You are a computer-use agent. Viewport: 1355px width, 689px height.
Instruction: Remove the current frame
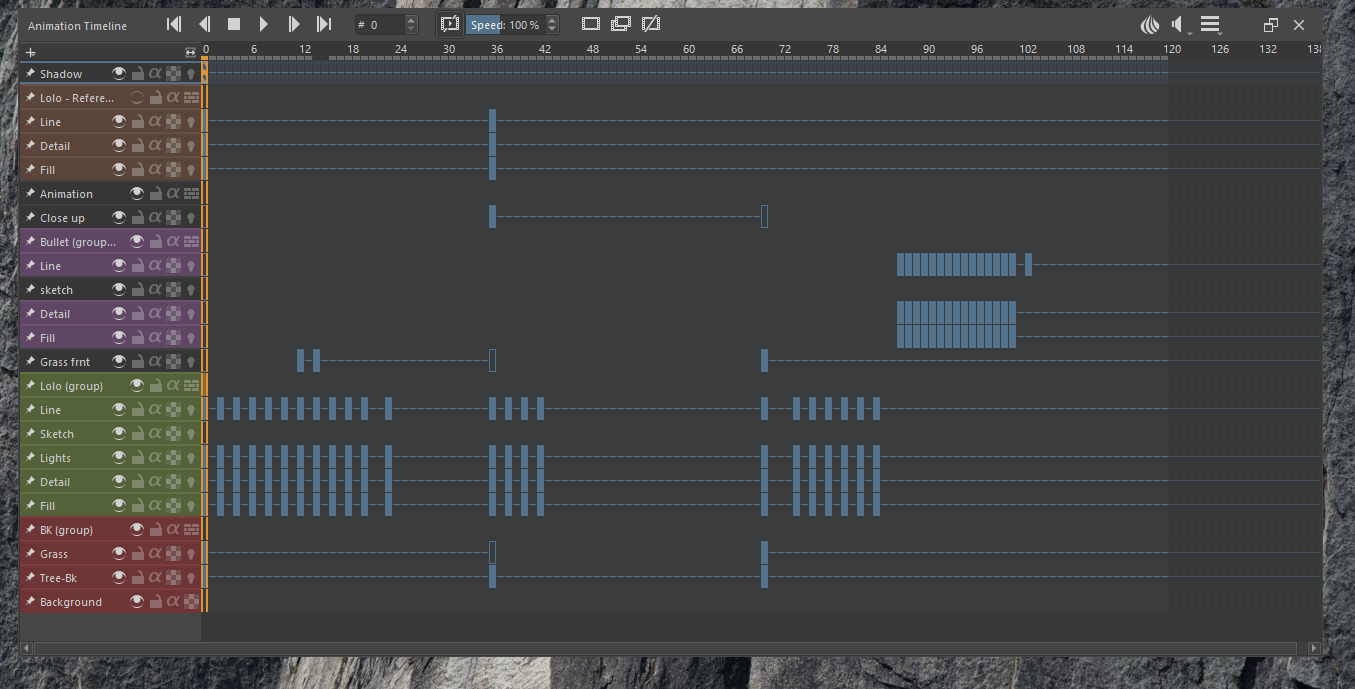coord(651,24)
